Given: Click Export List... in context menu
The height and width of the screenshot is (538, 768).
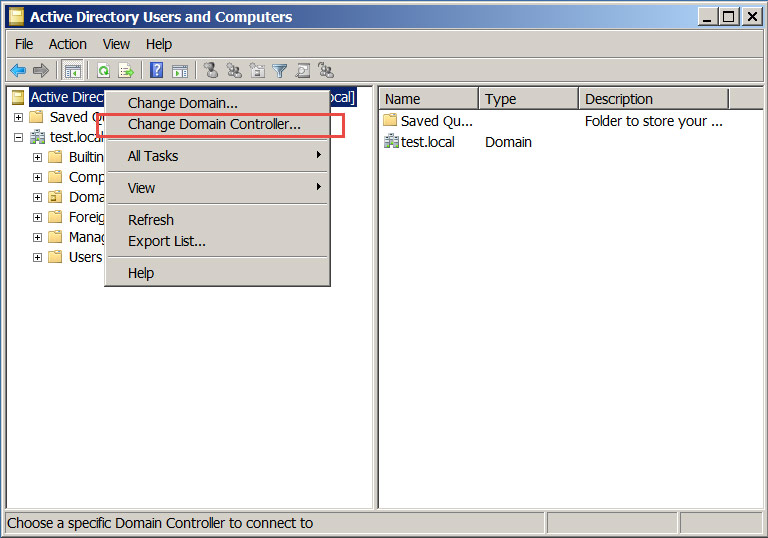Looking at the screenshot, I should [x=167, y=241].
